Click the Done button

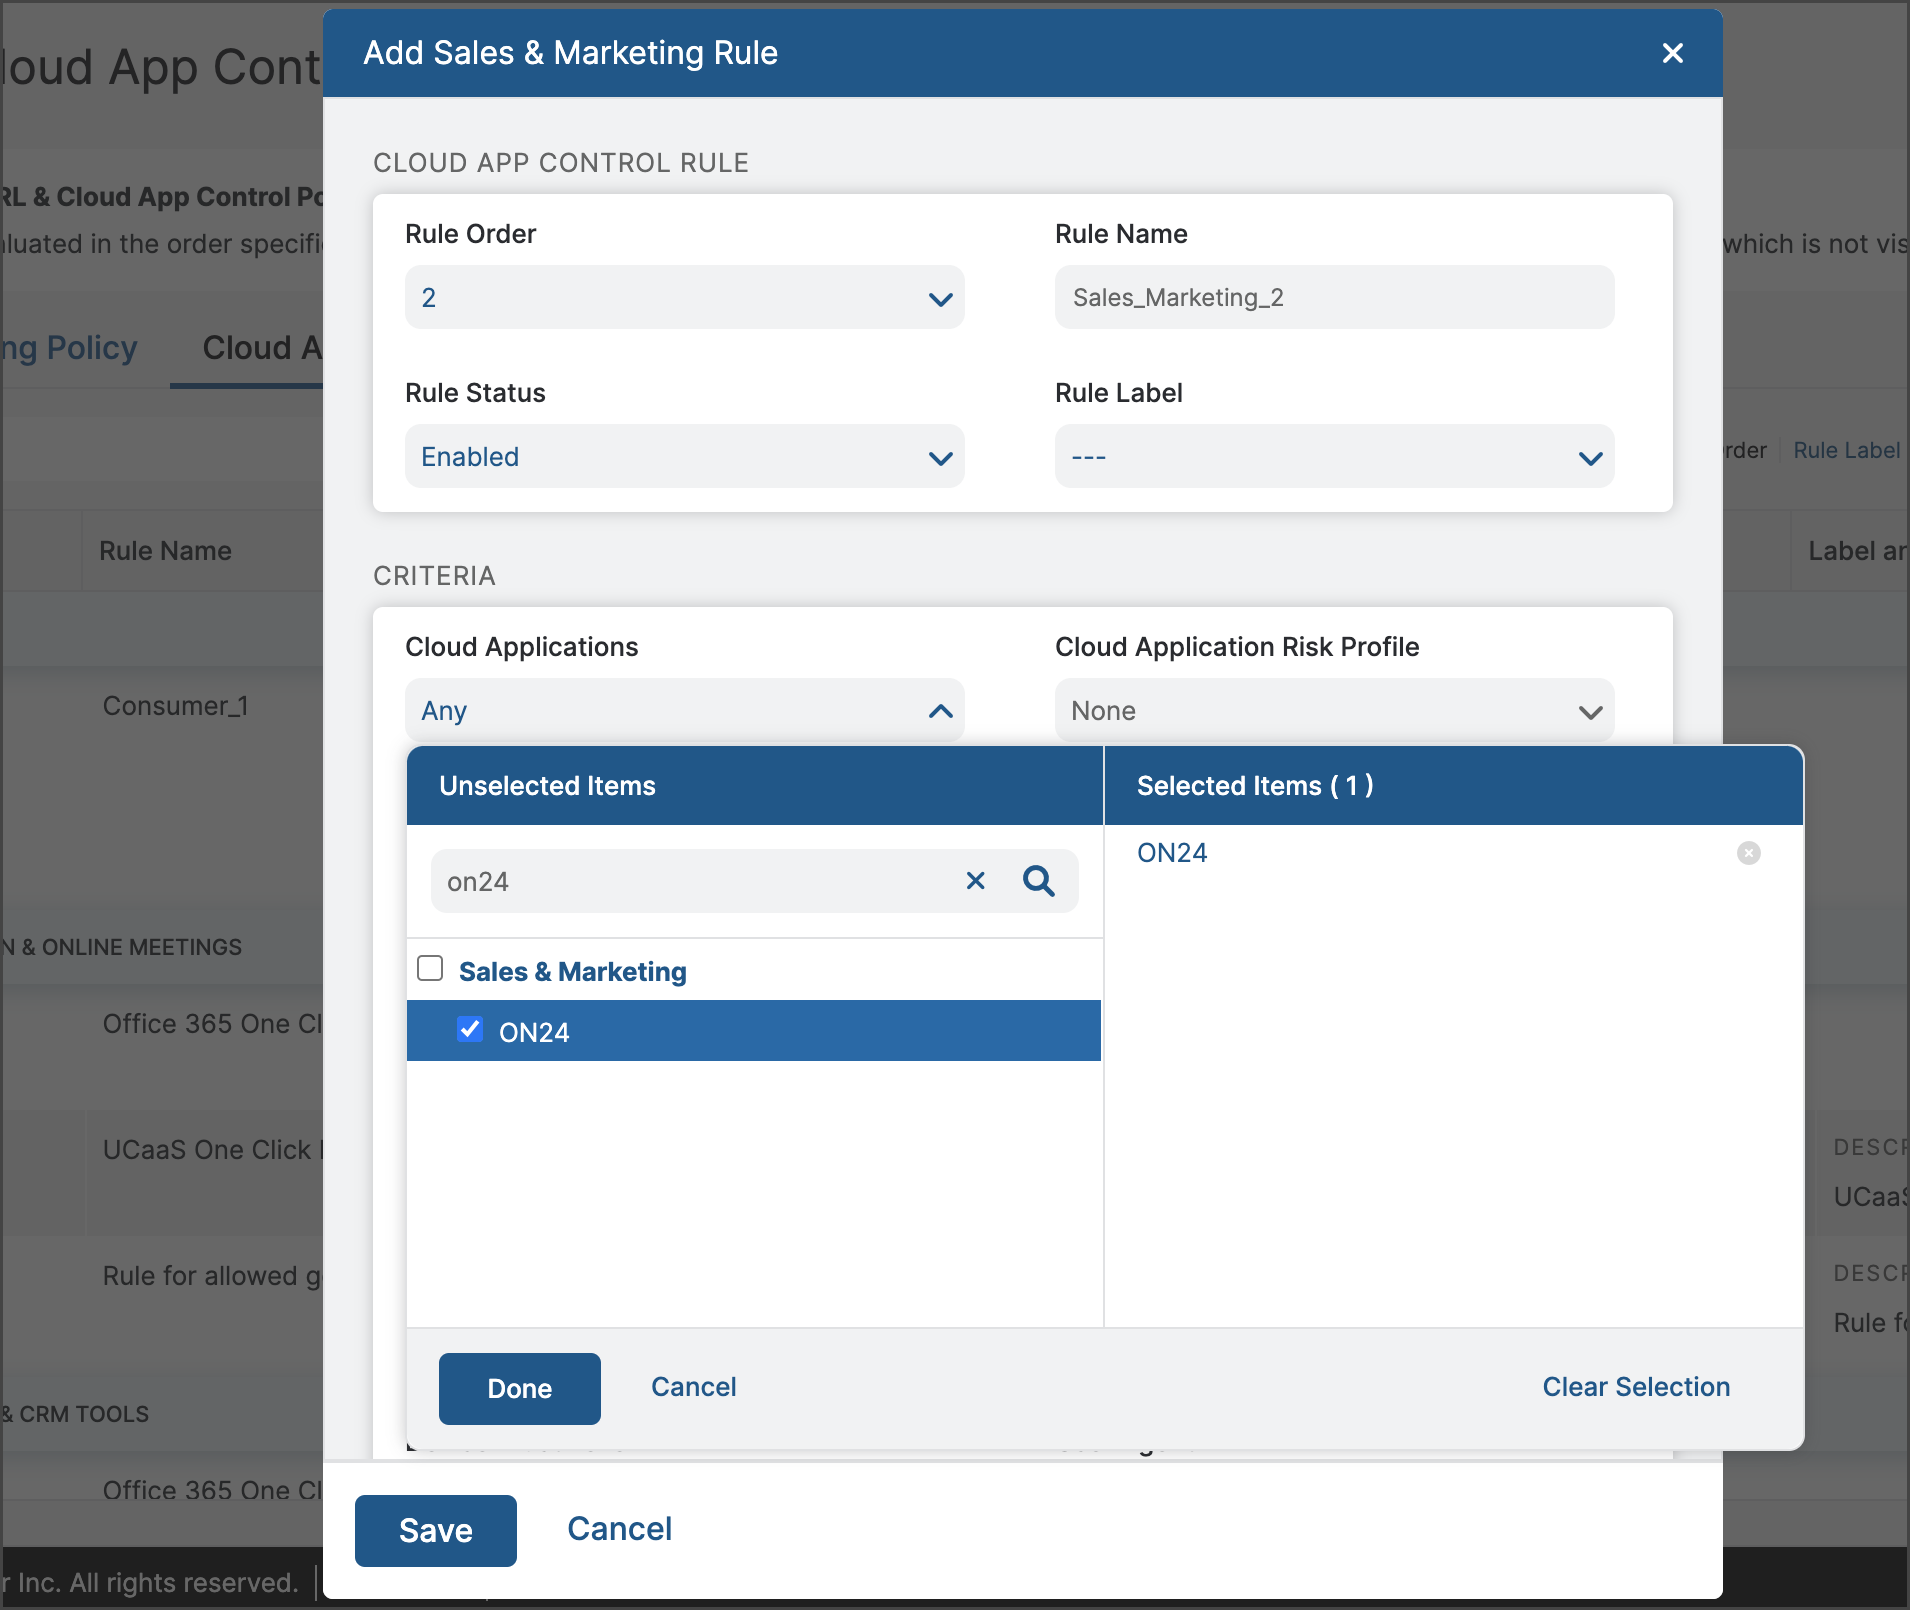coord(519,1388)
